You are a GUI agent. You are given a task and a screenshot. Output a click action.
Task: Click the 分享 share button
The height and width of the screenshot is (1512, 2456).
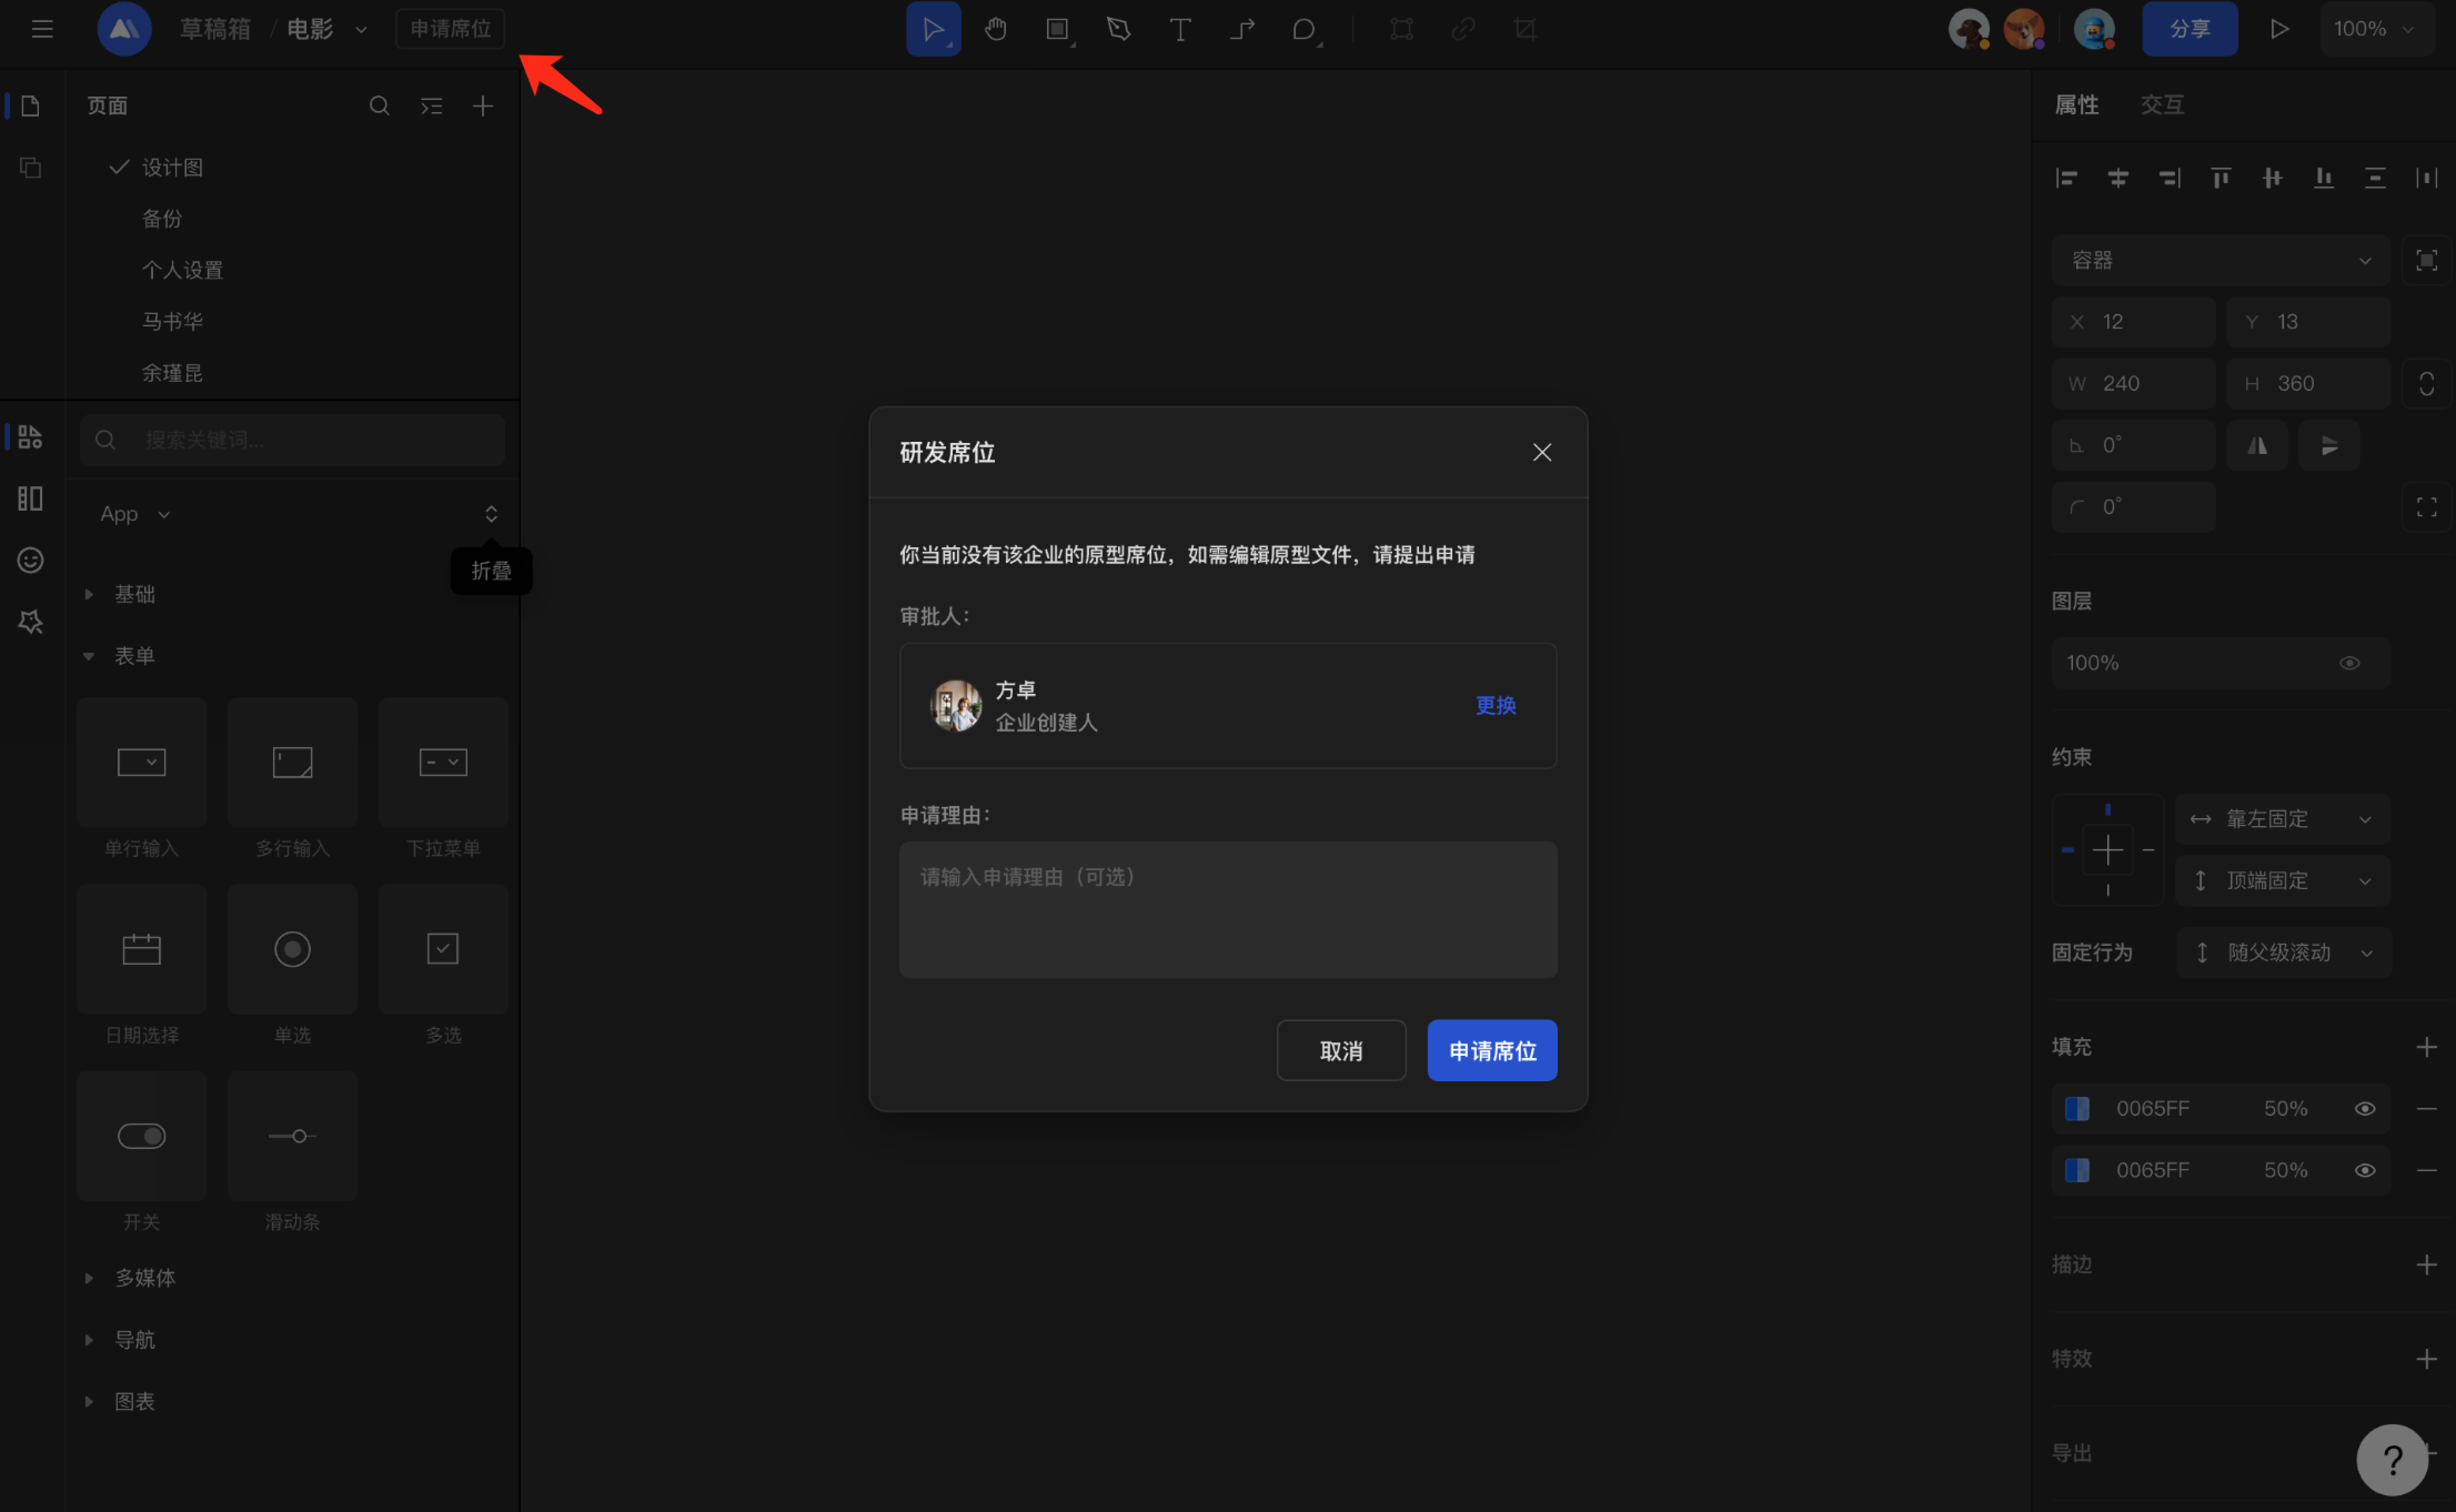(2189, 29)
